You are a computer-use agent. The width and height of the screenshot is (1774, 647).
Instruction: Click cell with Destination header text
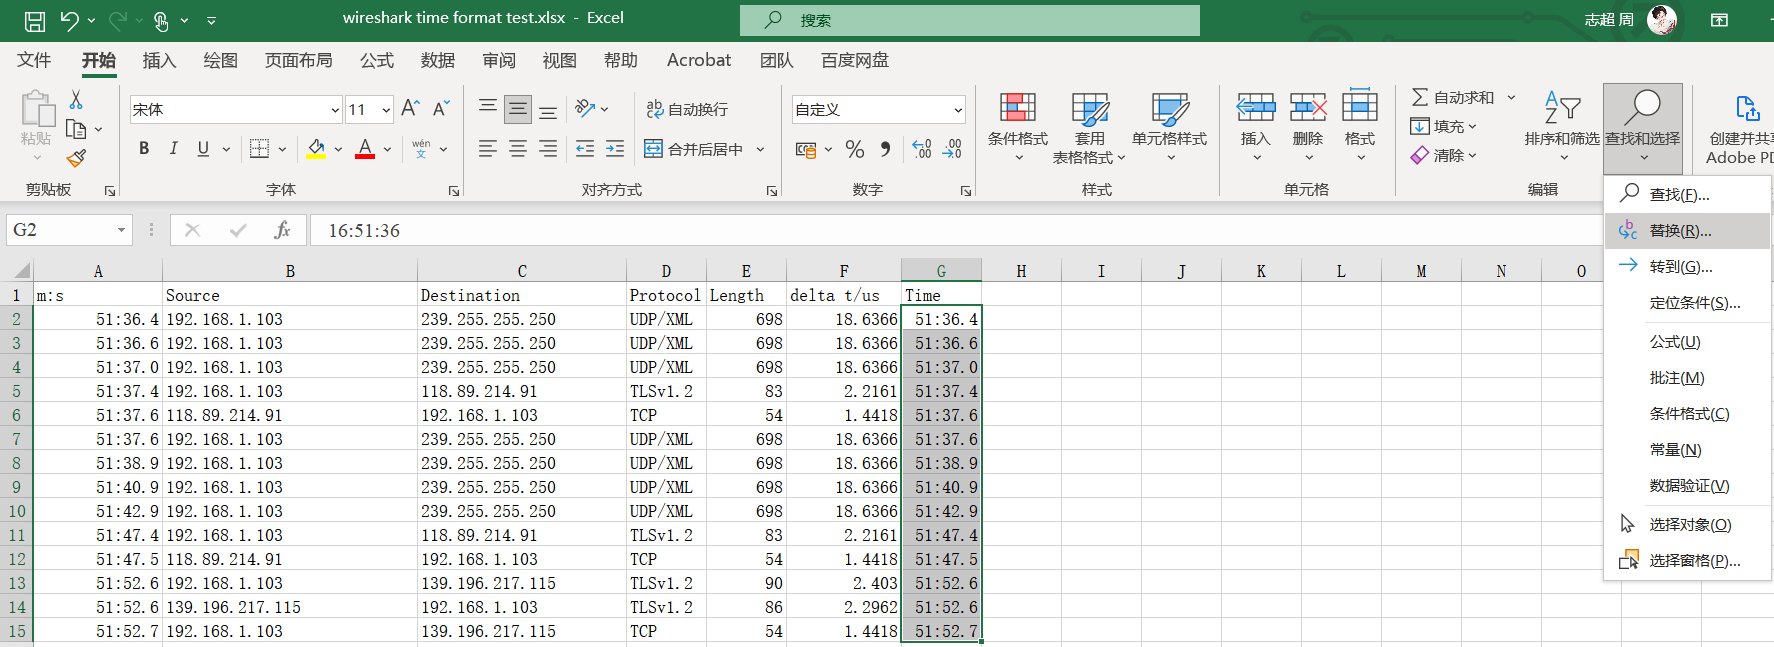click(521, 295)
